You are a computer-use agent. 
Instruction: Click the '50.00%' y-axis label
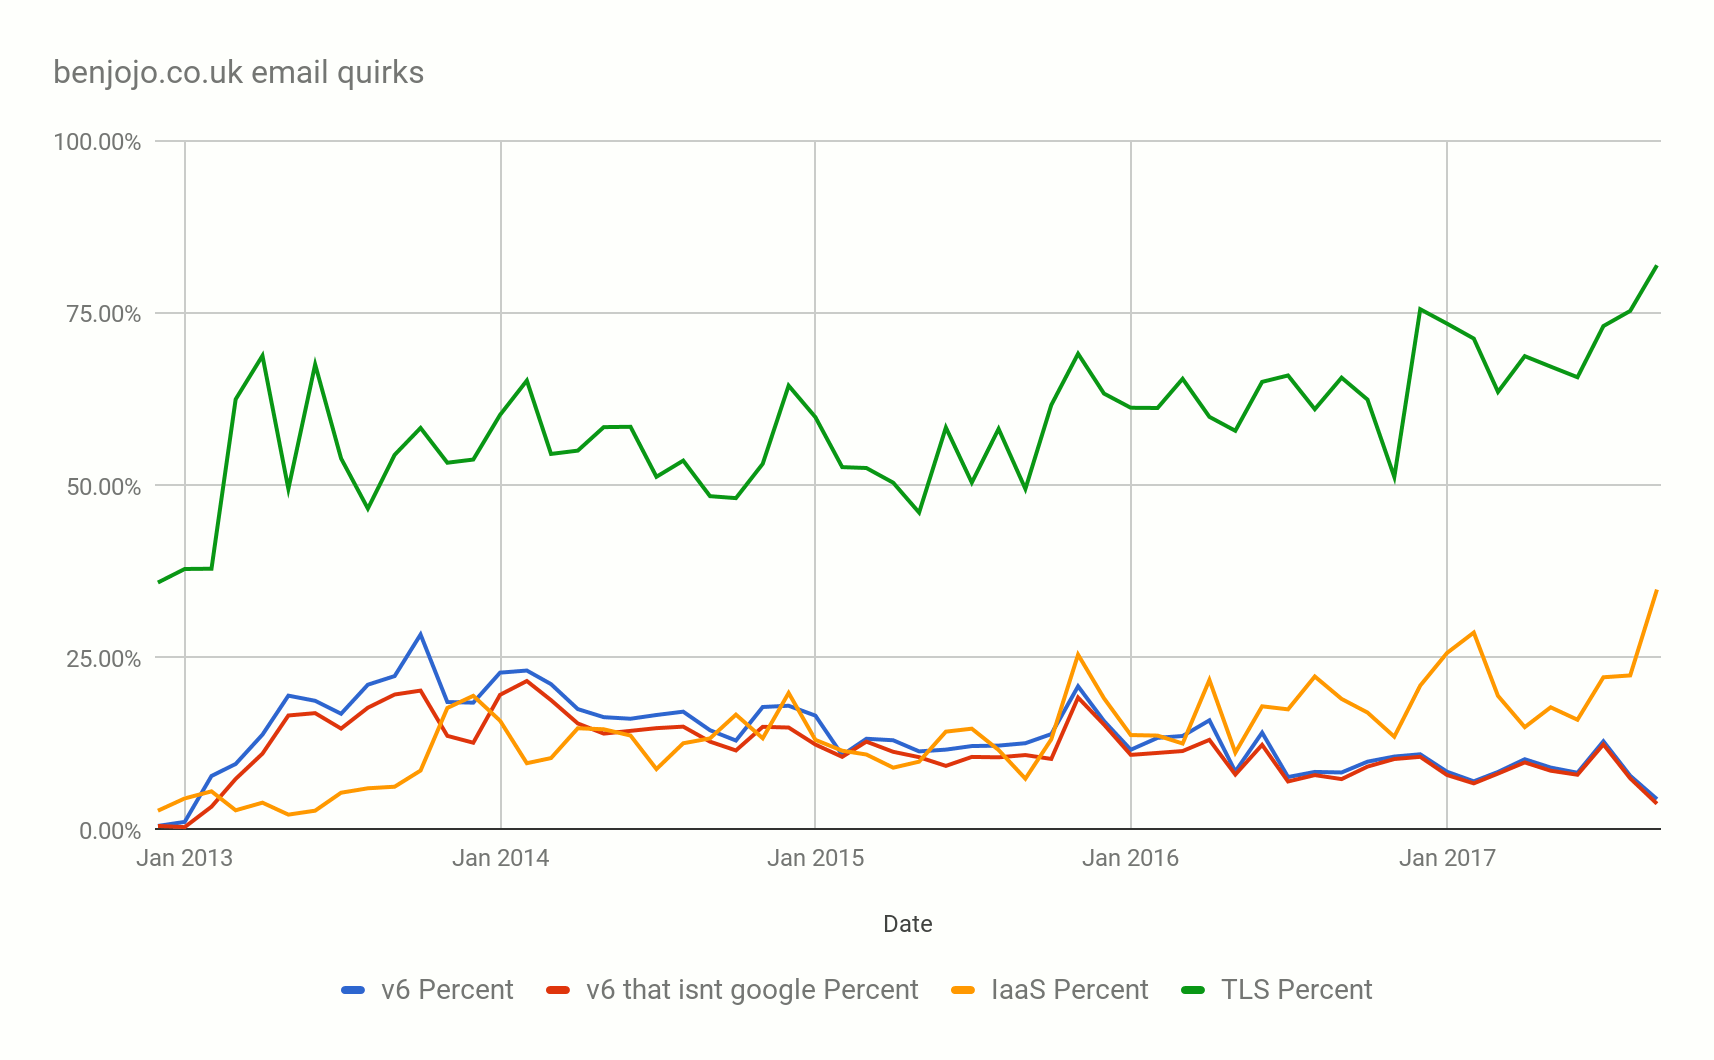point(104,487)
